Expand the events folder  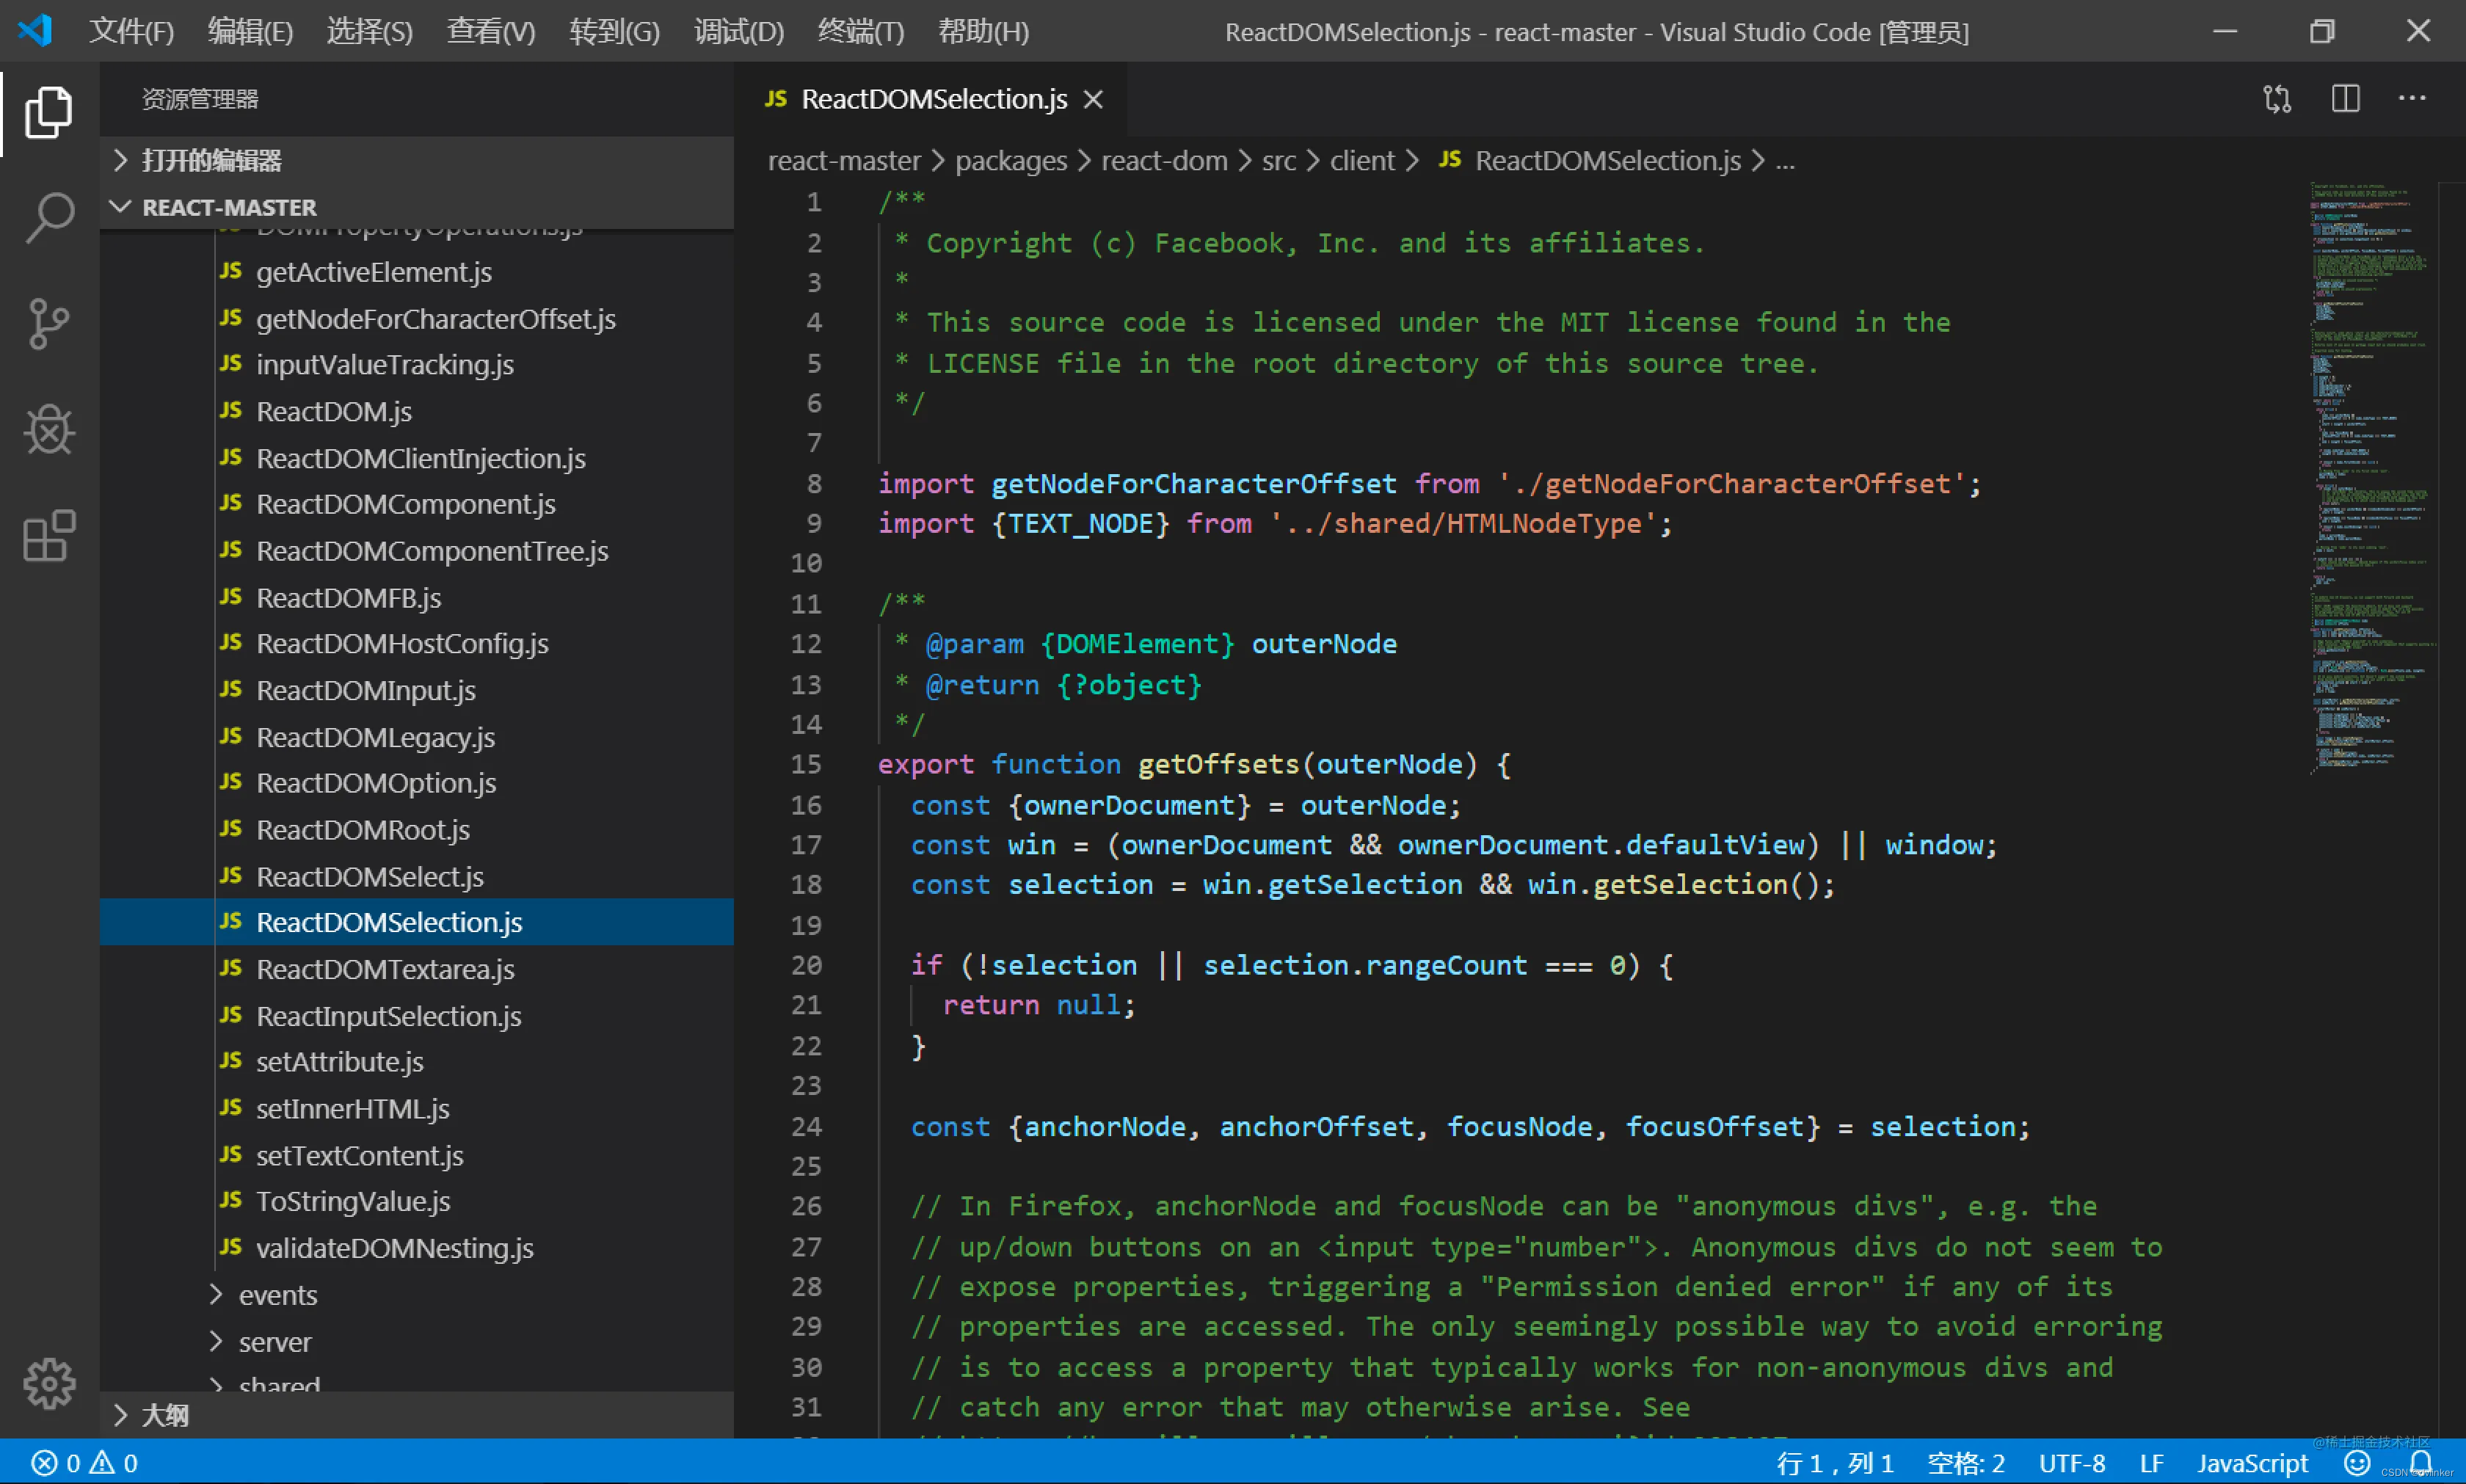pyautogui.click(x=277, y=1295)
